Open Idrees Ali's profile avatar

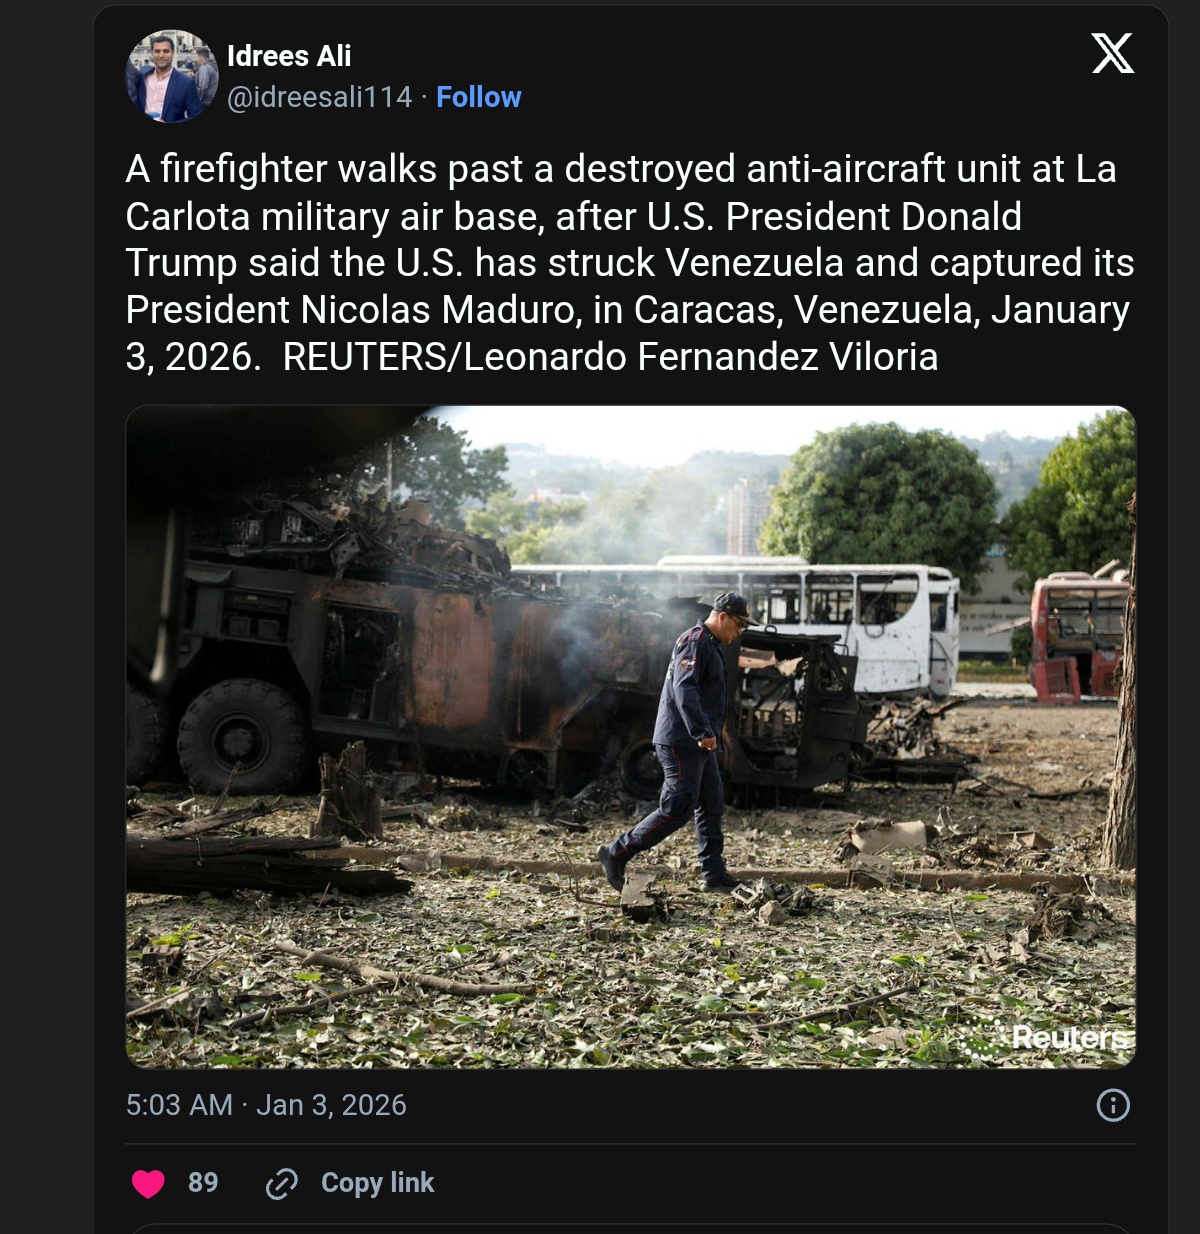171,76
